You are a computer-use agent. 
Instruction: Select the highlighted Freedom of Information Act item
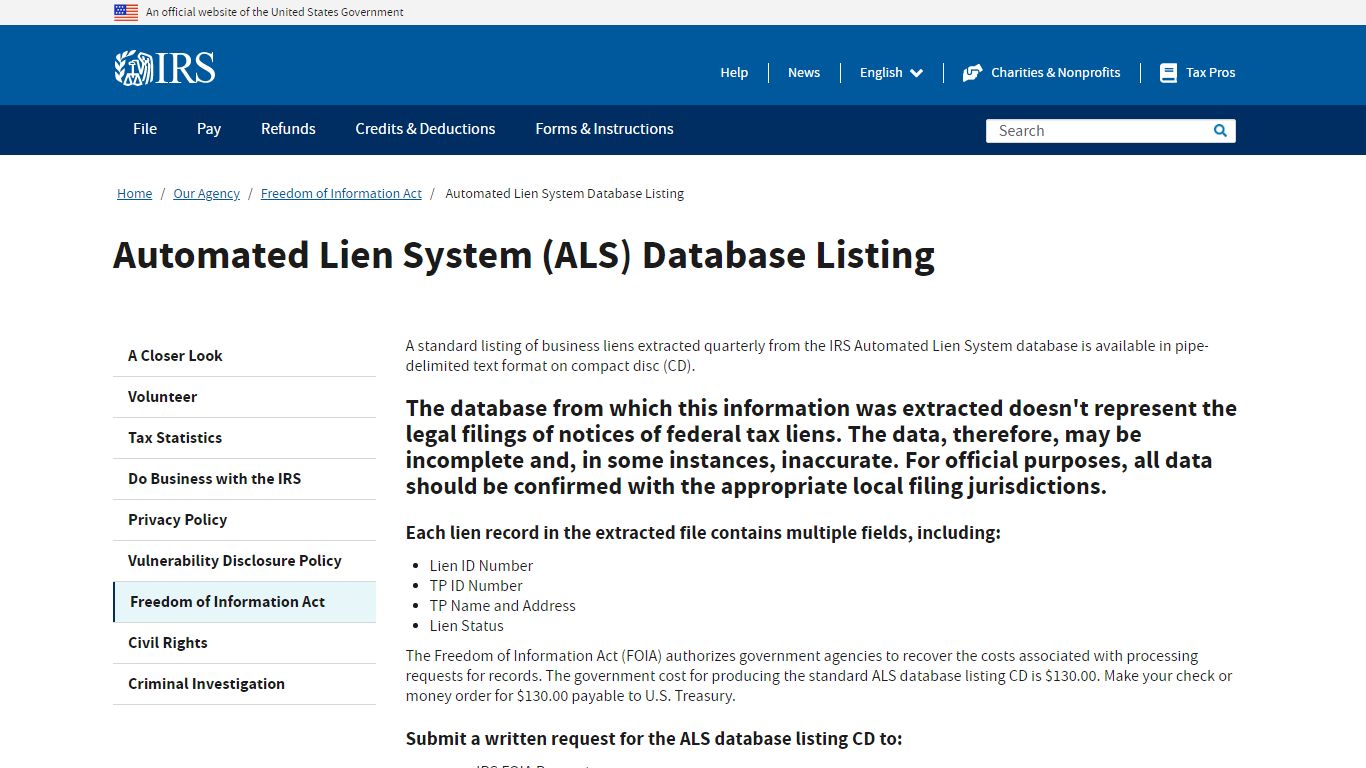tap(244, 602)
